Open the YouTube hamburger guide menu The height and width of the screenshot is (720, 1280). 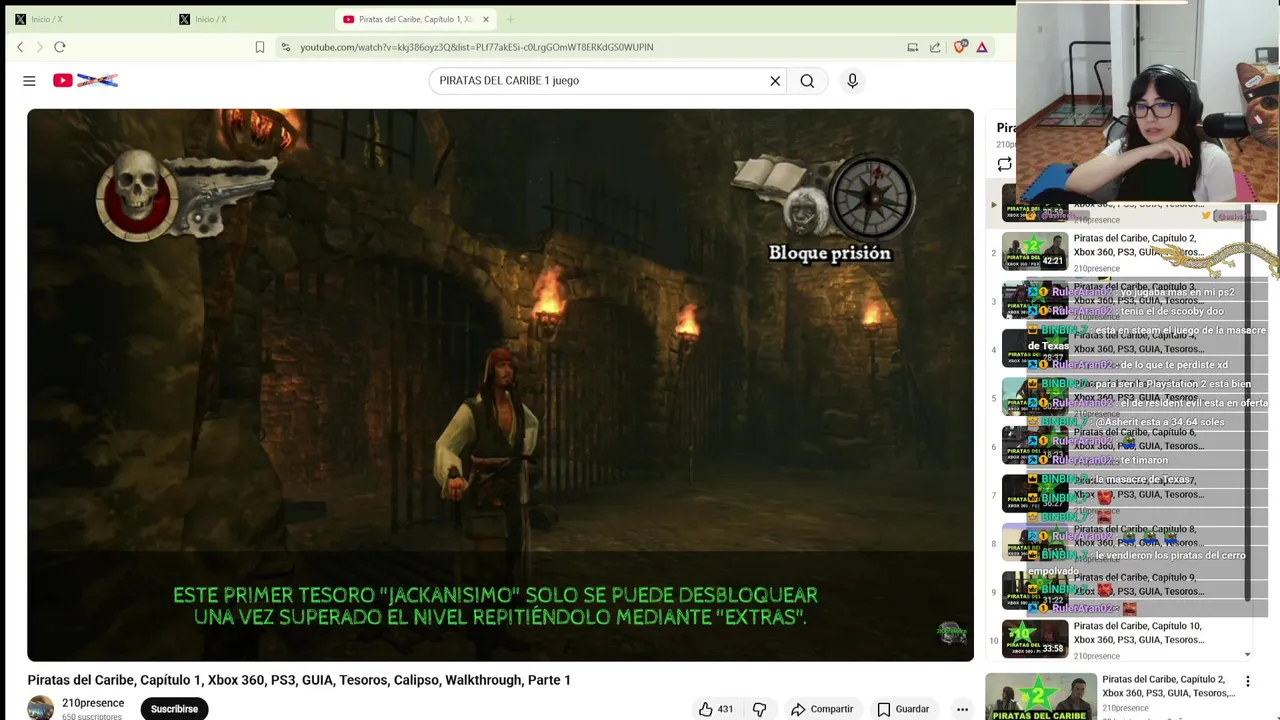pos(29,81)
